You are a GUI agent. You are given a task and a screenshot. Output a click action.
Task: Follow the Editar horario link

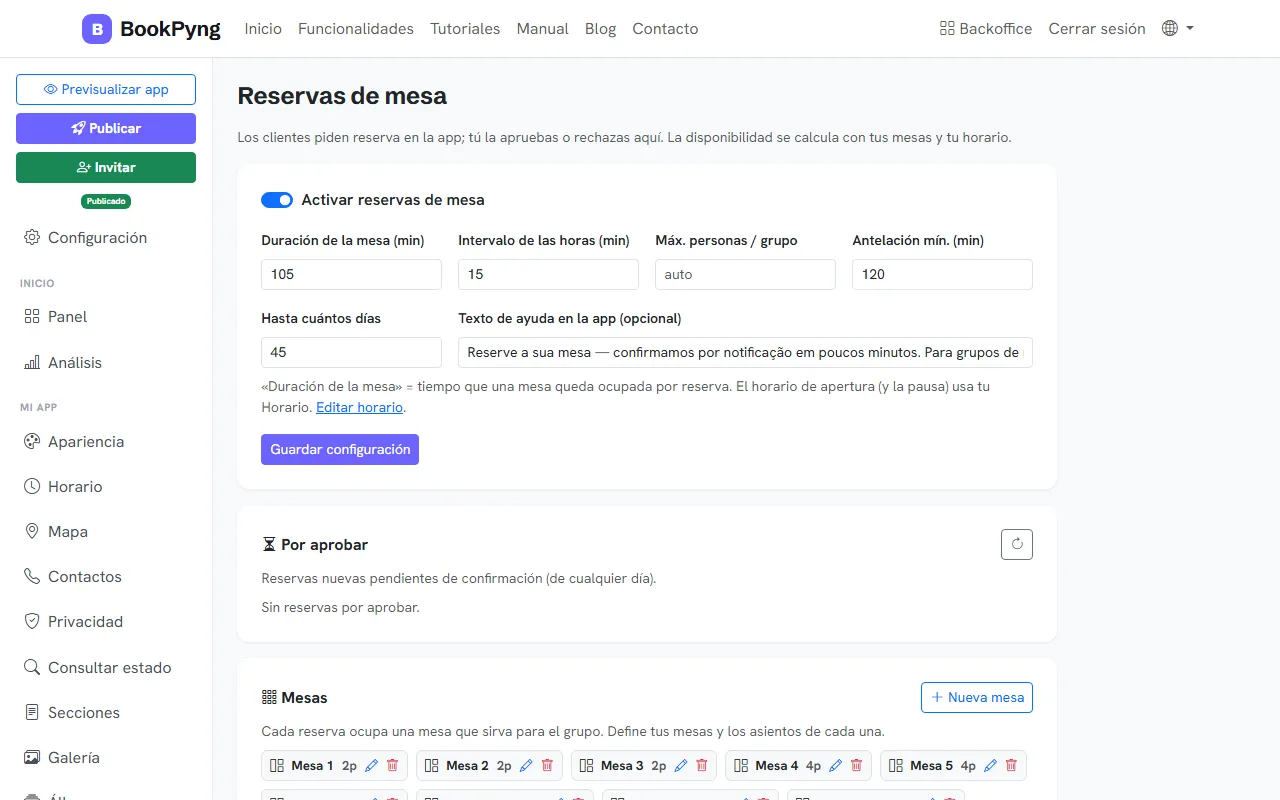(360, 407)
